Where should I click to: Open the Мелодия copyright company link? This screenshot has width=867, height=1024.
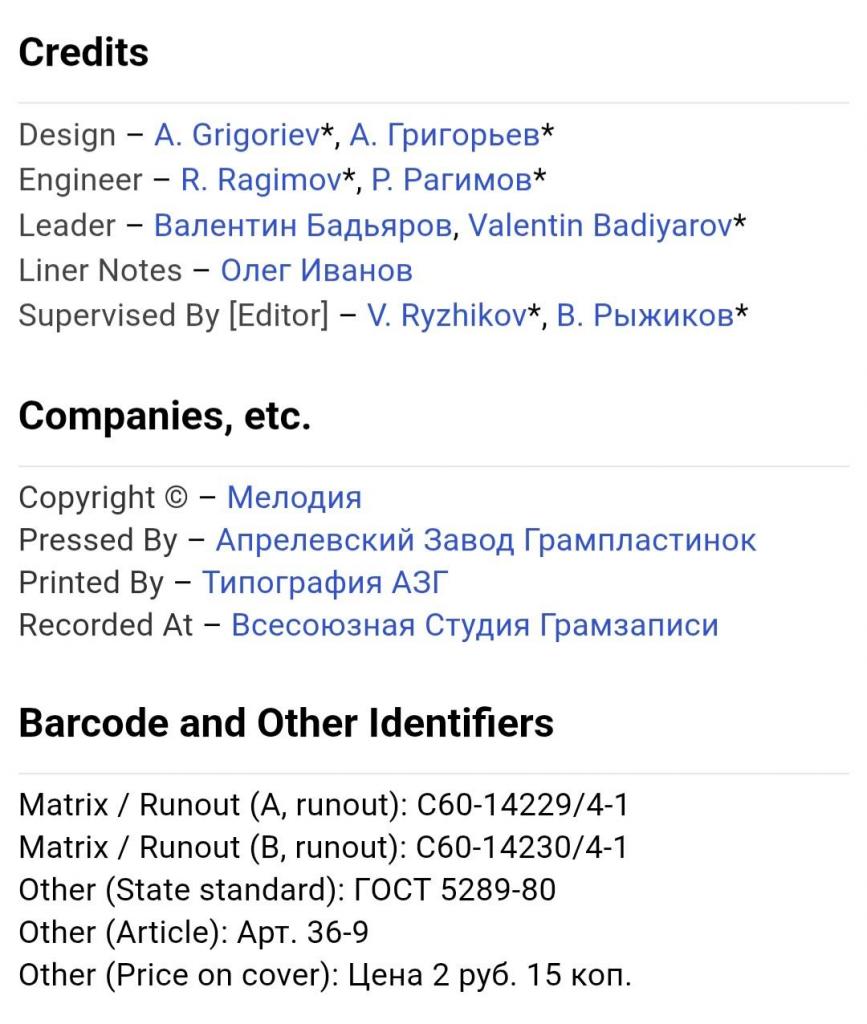tap(294, 497)
